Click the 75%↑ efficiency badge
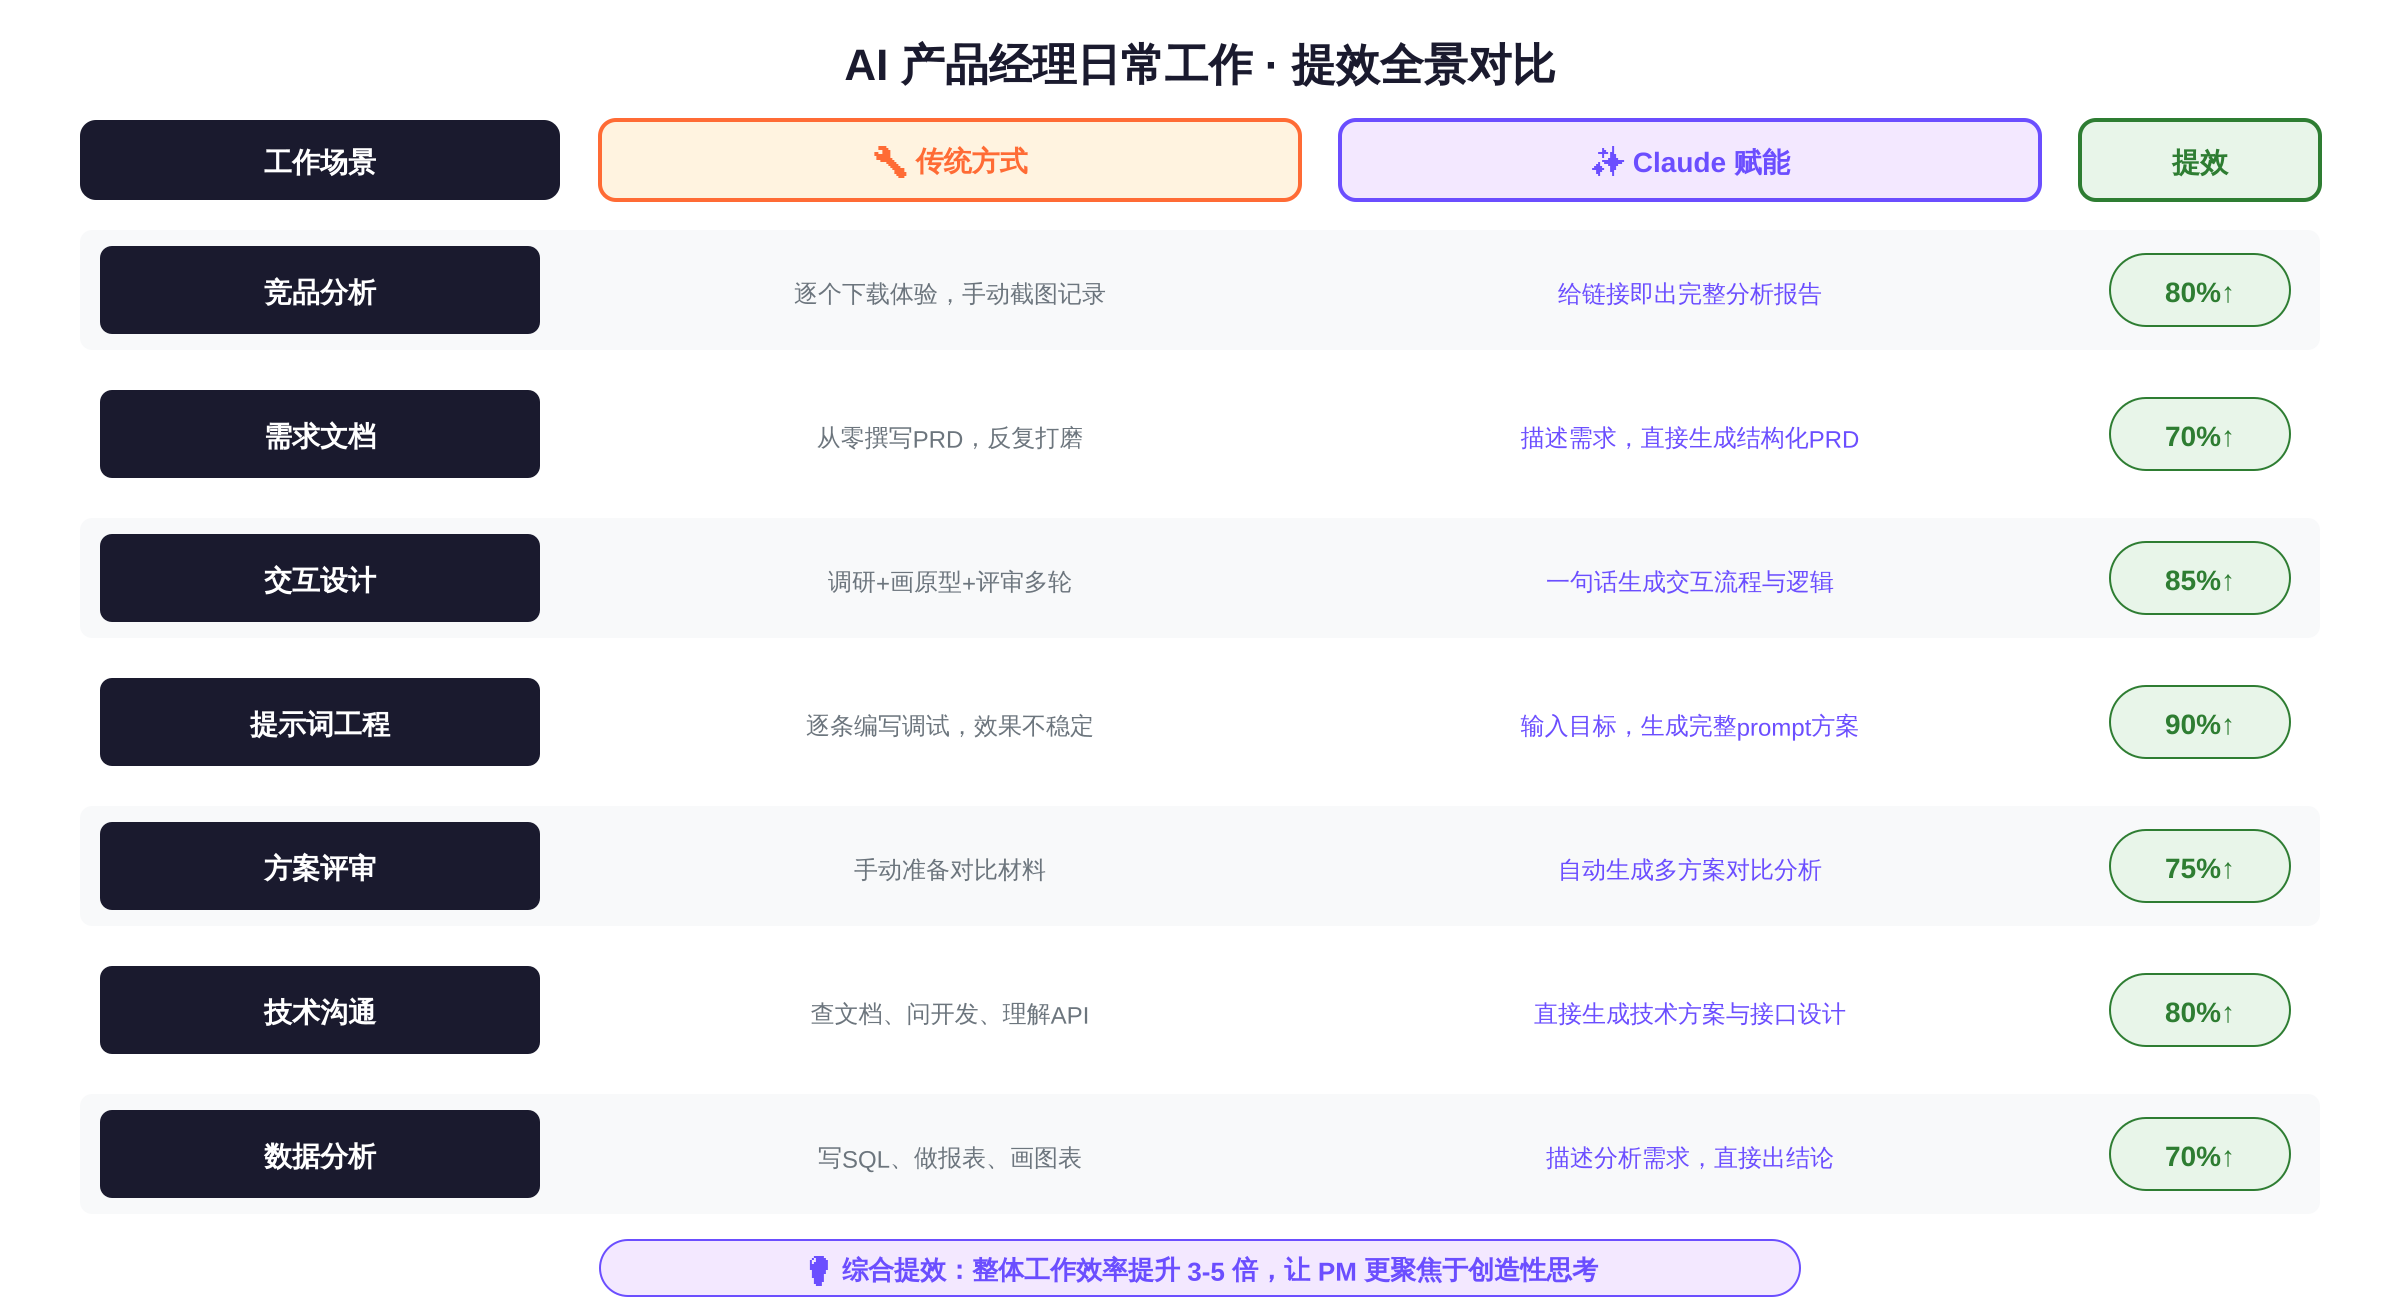The height and width of the screenshot is (1300, 2400). click(x=2199, y=866)
